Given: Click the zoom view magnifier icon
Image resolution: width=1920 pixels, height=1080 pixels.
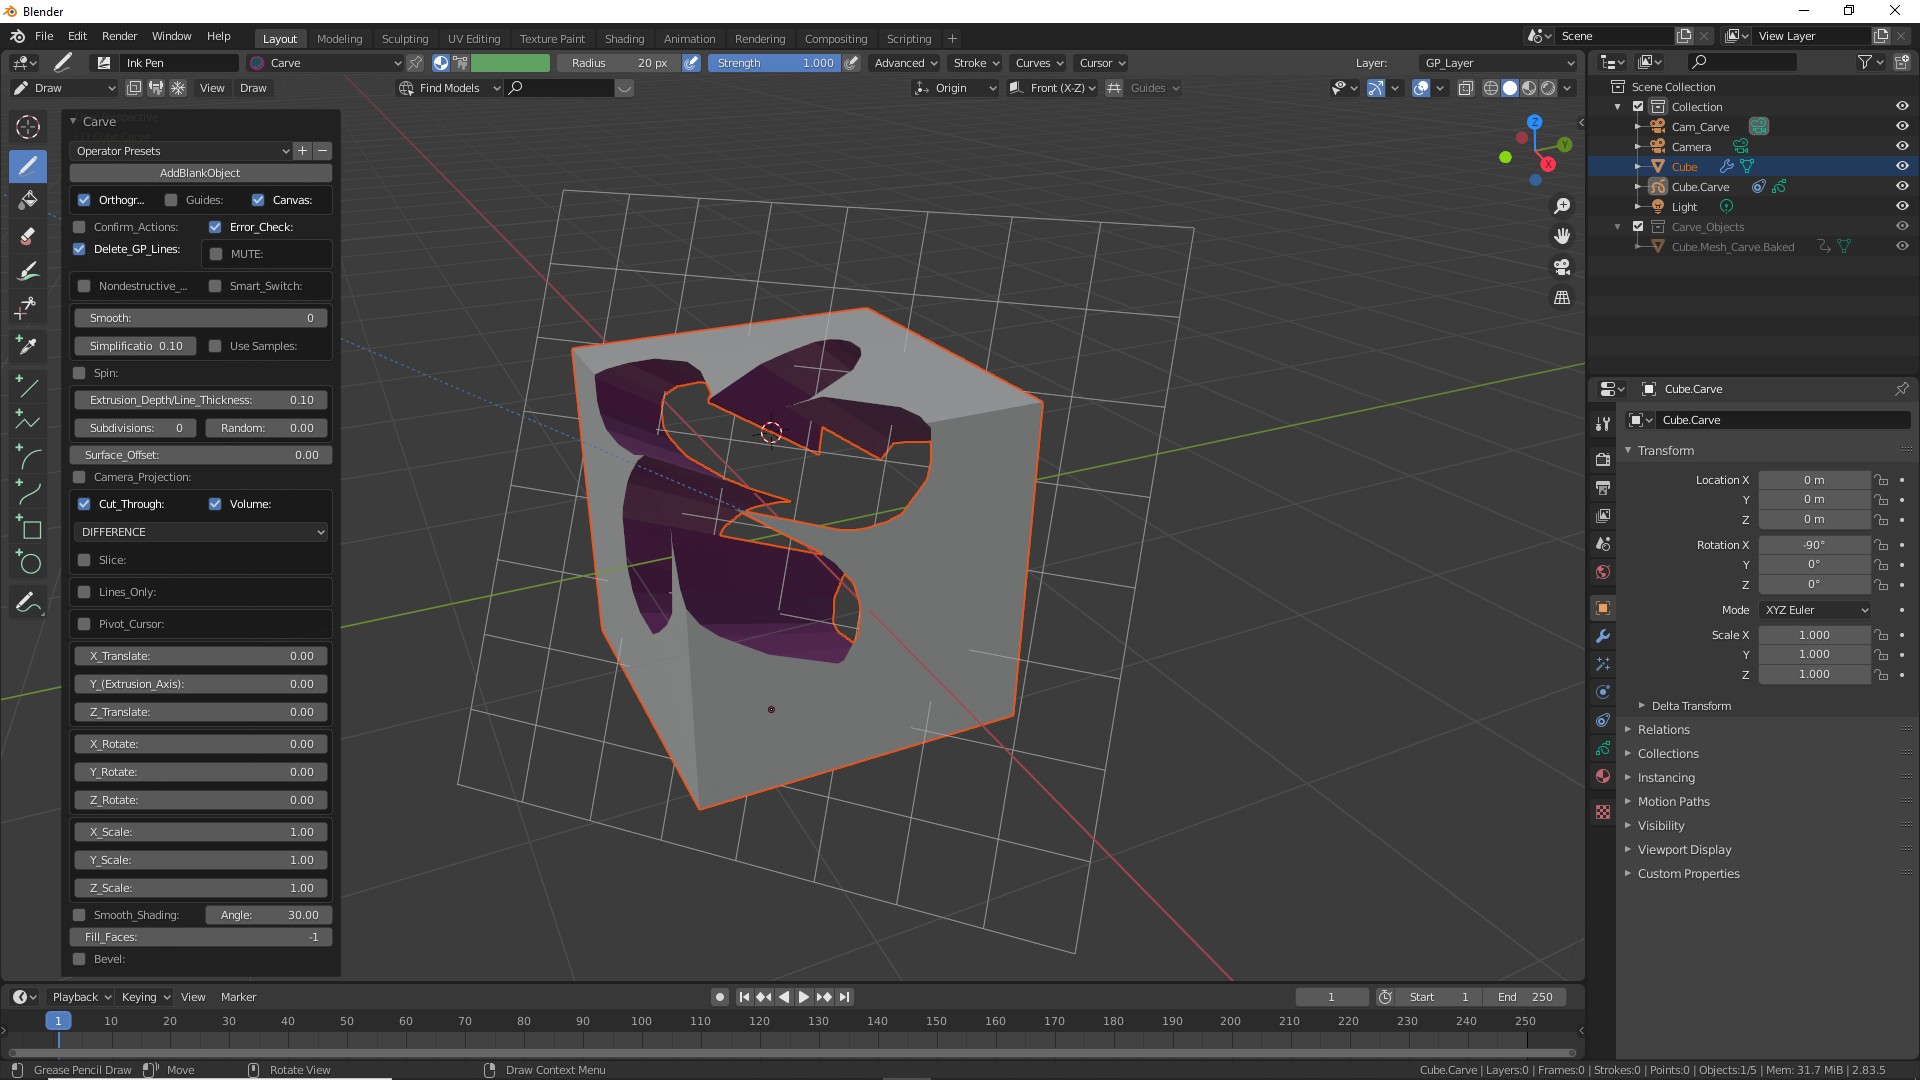Looking at the screenshot, I should [1561, 206].
